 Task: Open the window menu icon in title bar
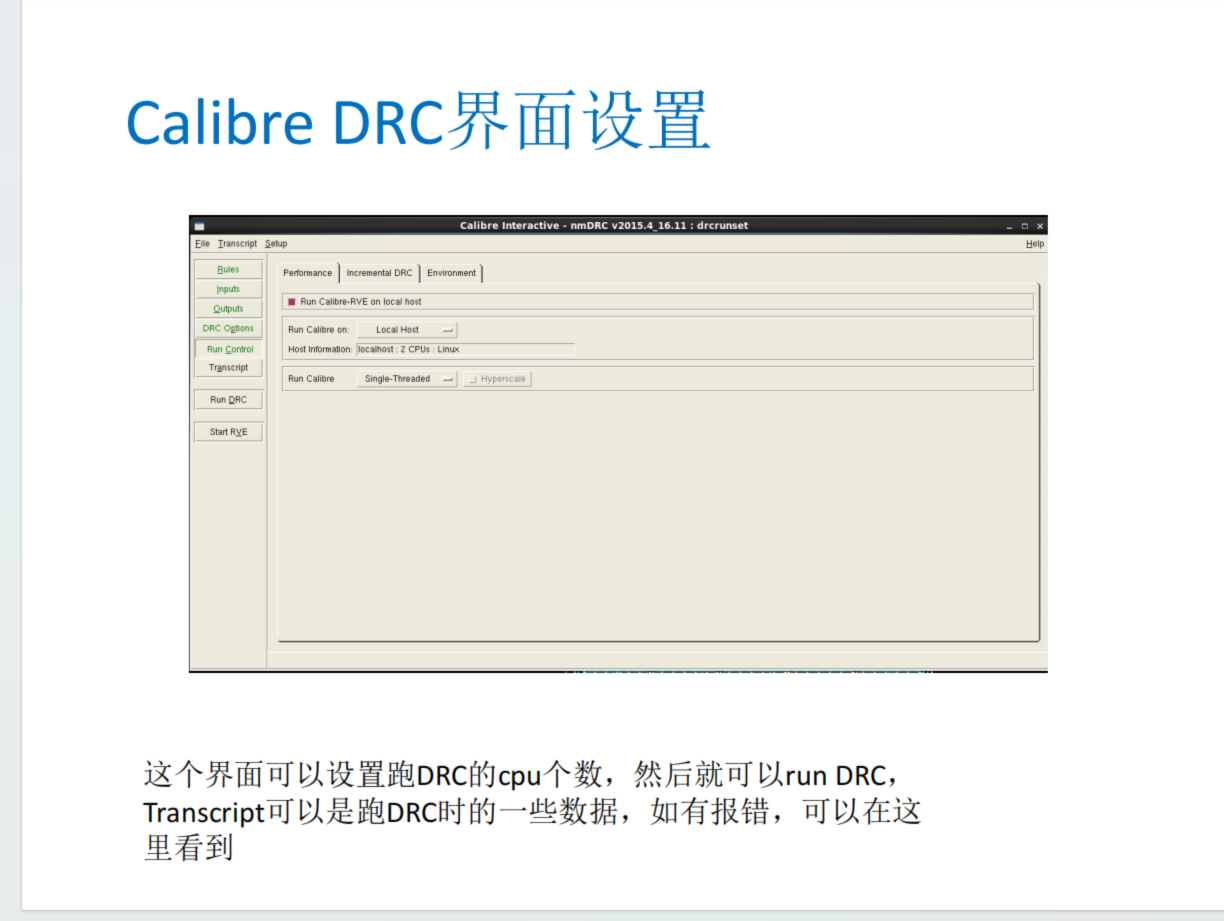[x=199, y=226]
